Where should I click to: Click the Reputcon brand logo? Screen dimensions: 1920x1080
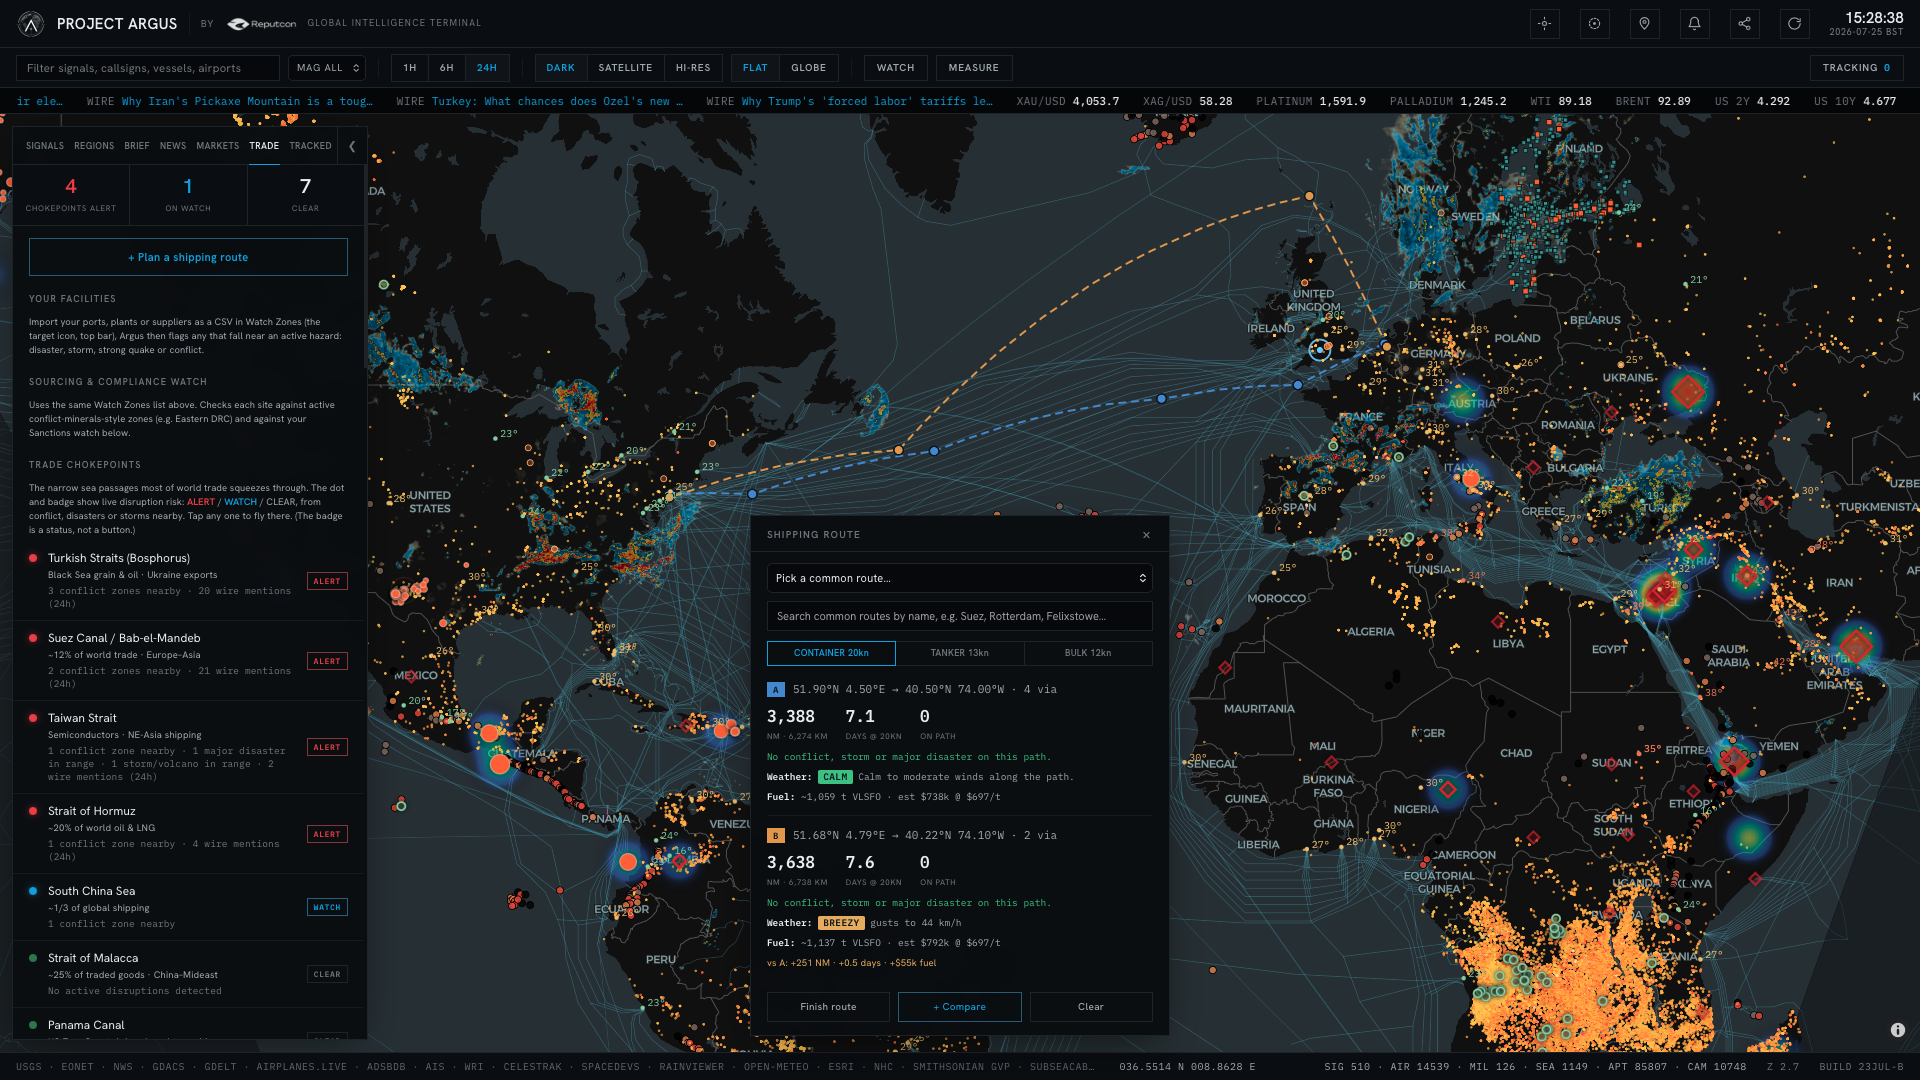[262, 24]
